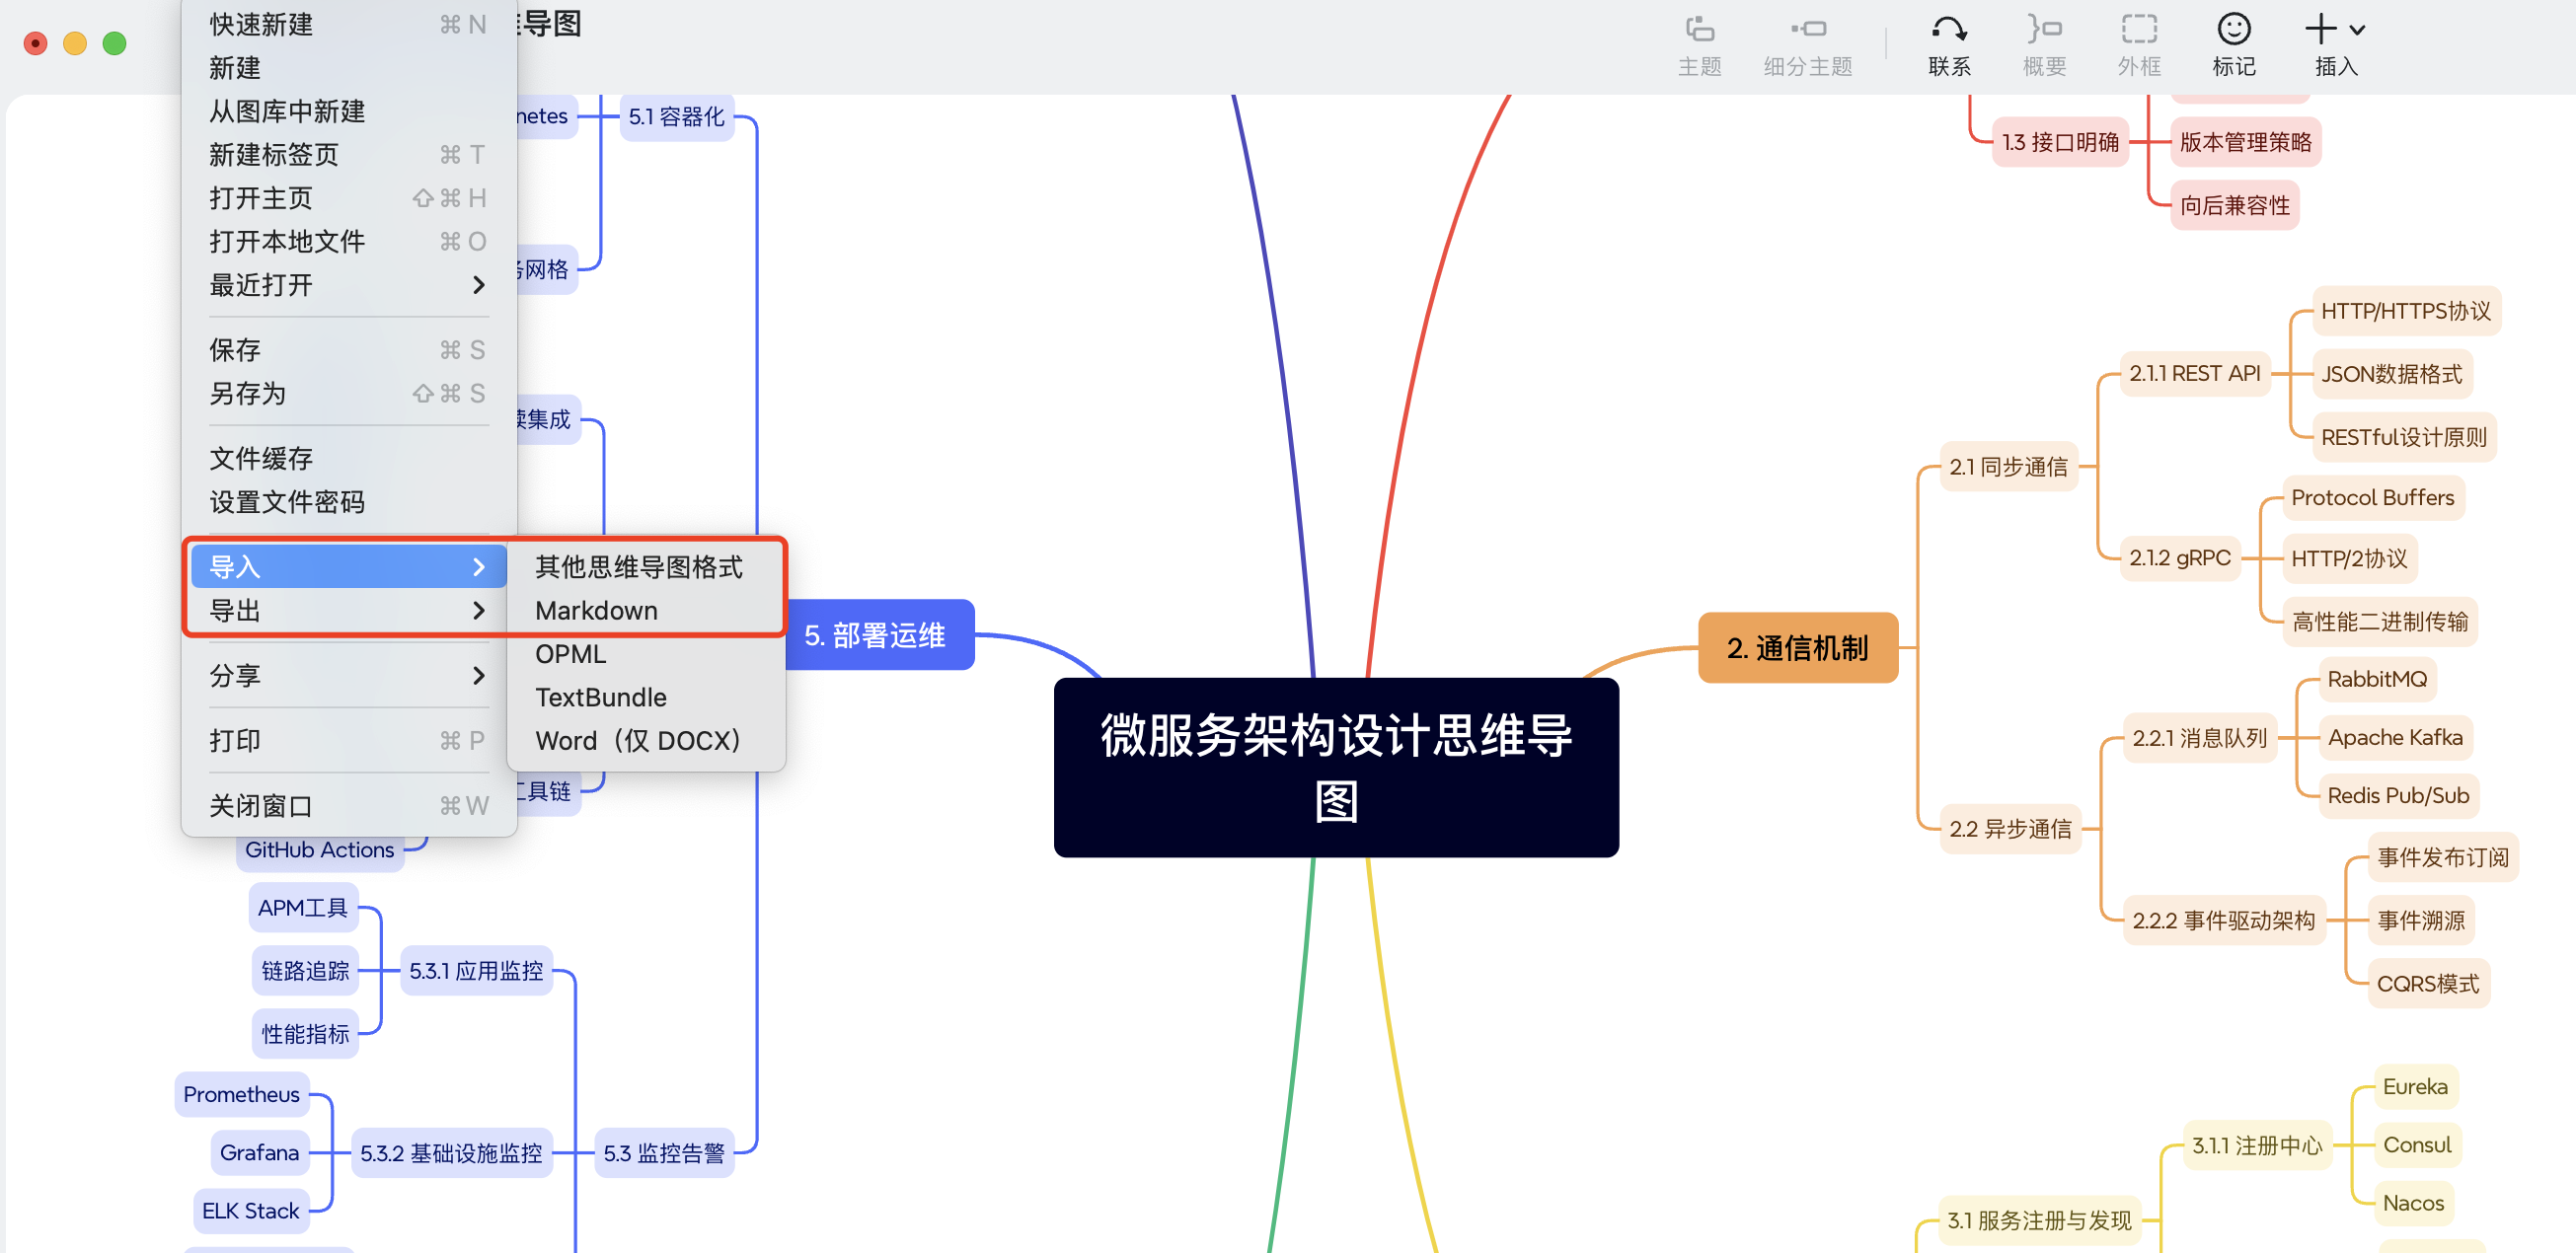The image size is (2576, 1253).
Task: Click the green fullscreen window button
Action: point(115,43)
